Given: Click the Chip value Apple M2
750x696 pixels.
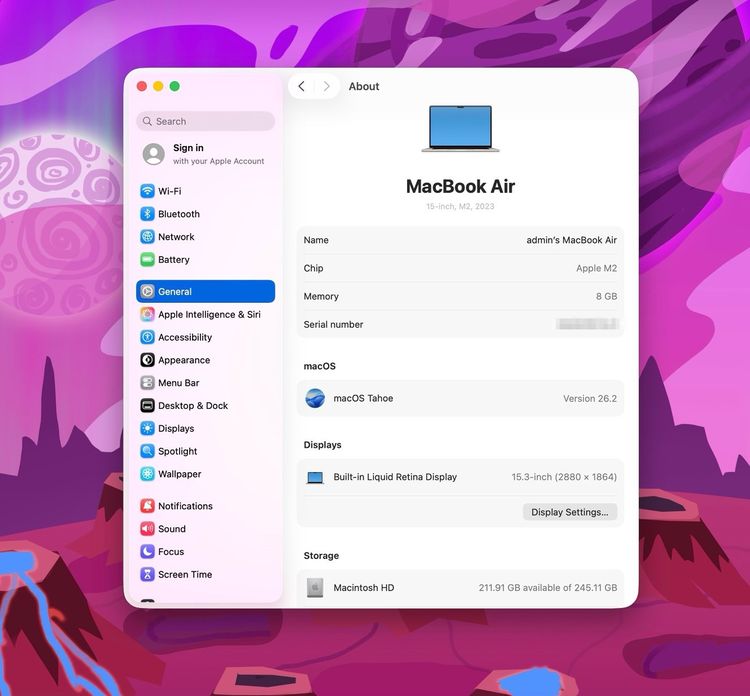Looking at the screenshot, I should click(596, 268).
